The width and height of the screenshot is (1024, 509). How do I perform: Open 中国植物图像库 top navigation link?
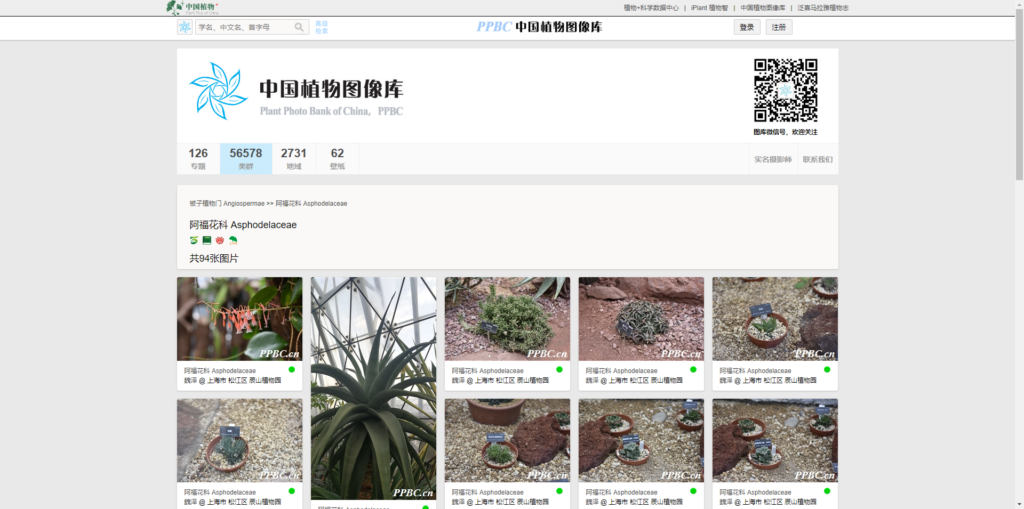point(763,8)
